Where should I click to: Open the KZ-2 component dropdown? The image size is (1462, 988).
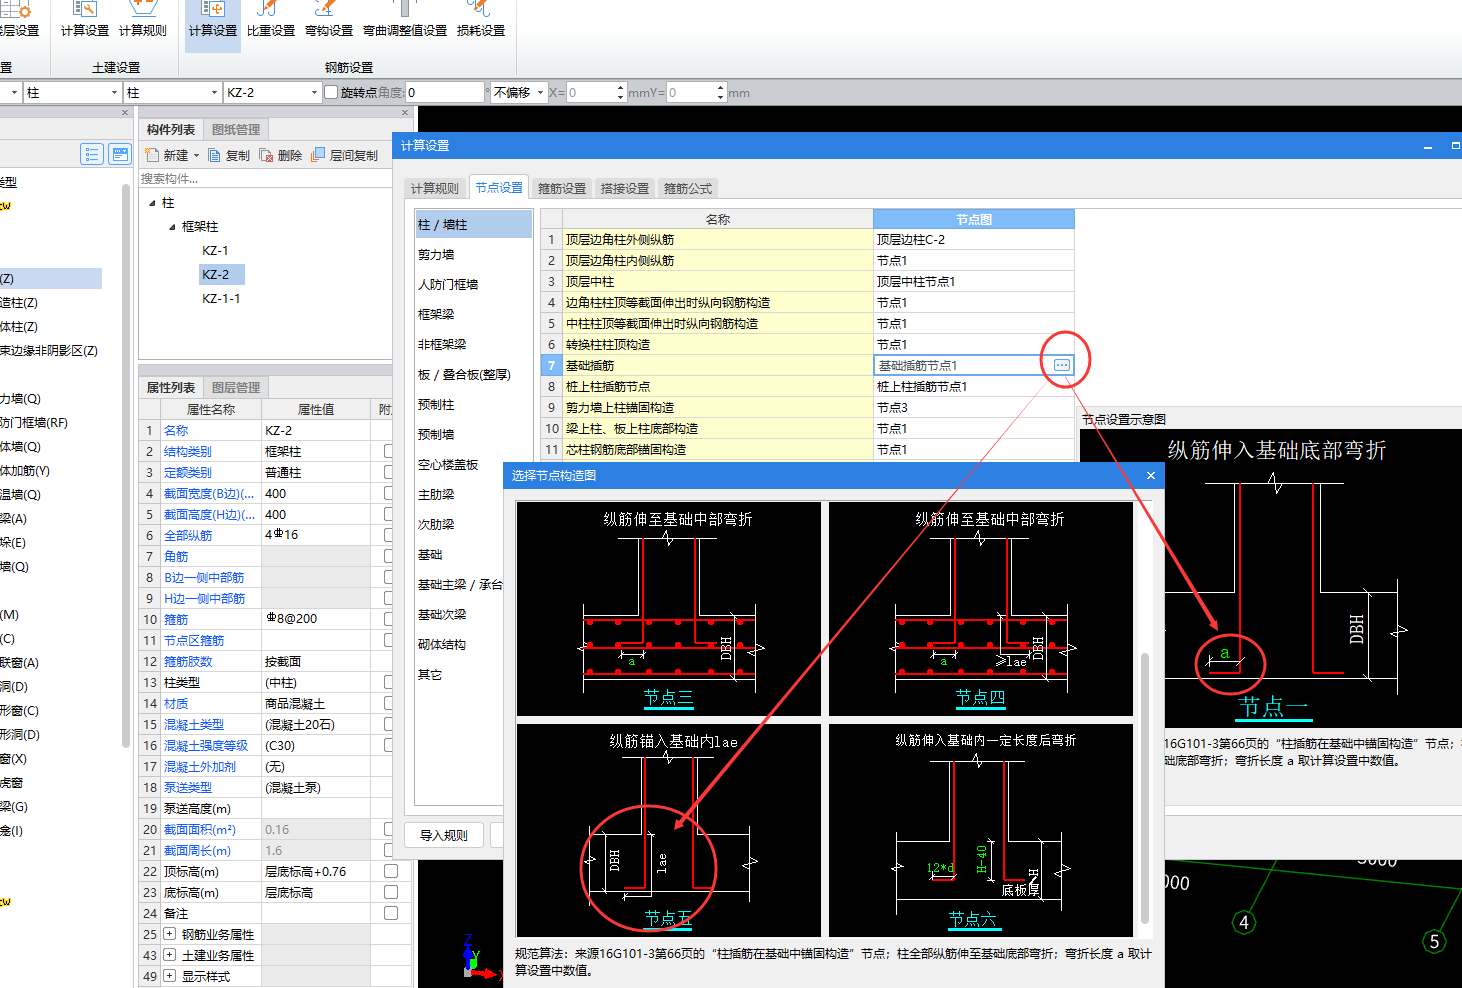click(314, 92)
